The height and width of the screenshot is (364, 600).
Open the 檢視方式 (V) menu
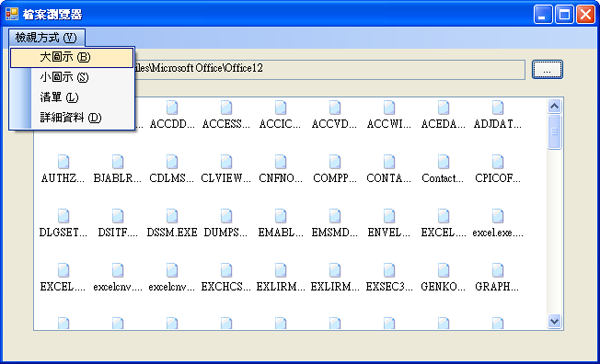[x=46, y=38]
